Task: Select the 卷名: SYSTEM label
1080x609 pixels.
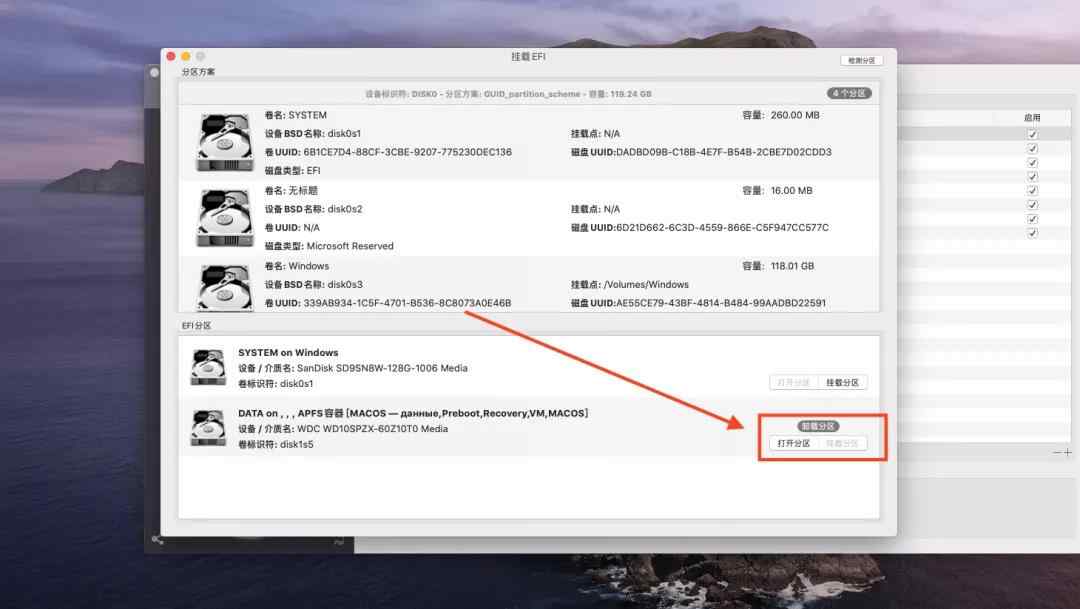Action: pyautogui.click(x=295, y=115)
